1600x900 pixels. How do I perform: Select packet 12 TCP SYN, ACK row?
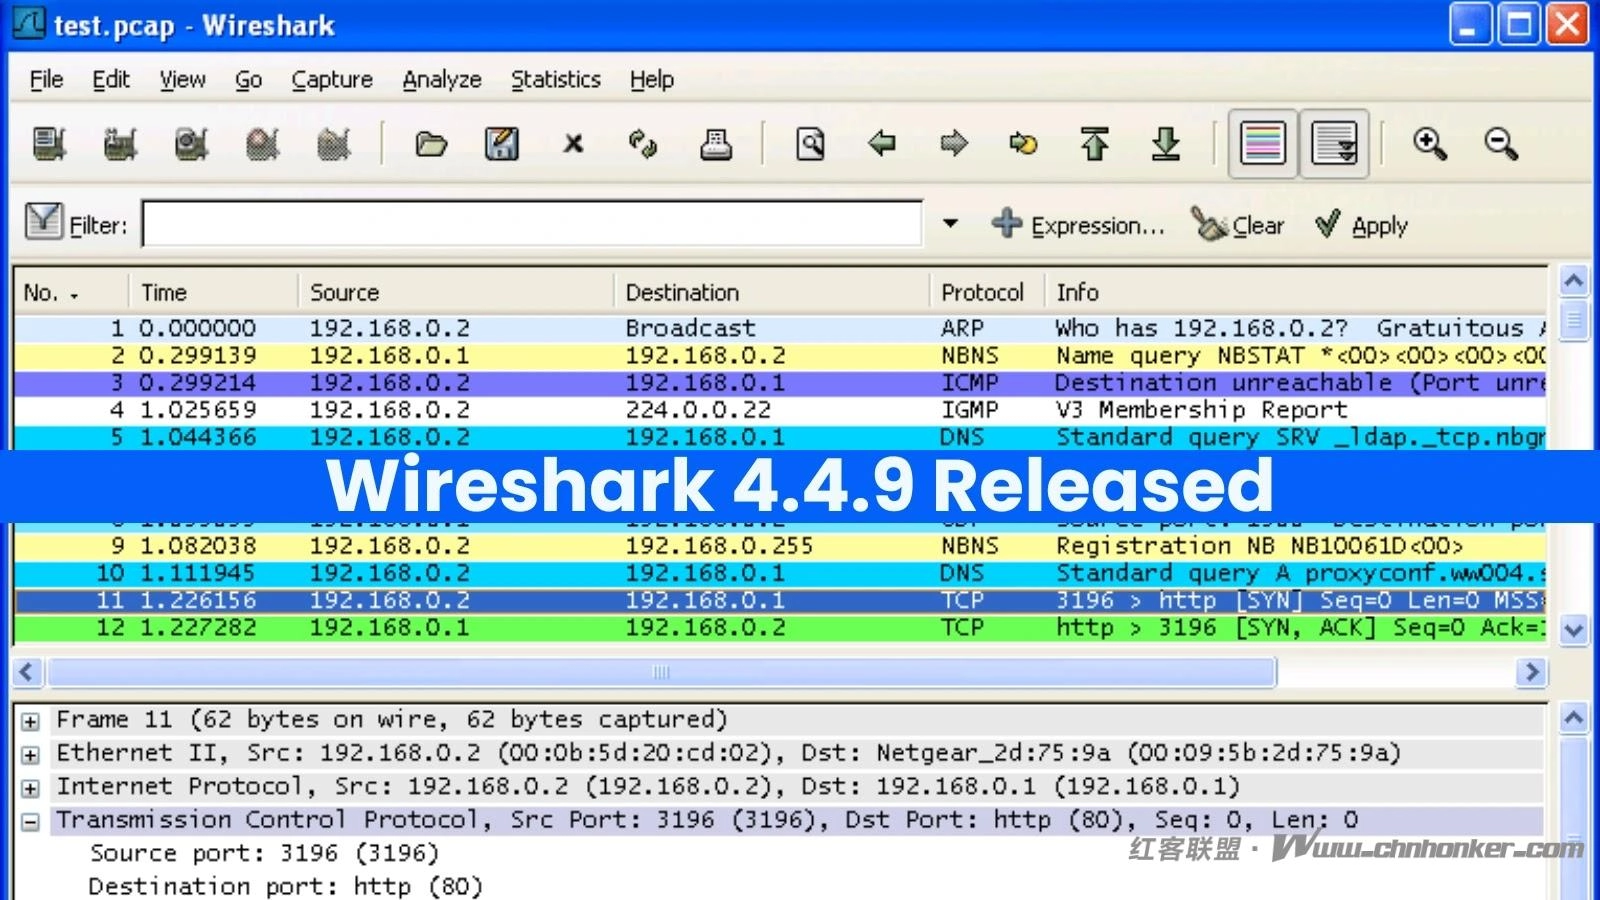(780, 628)
